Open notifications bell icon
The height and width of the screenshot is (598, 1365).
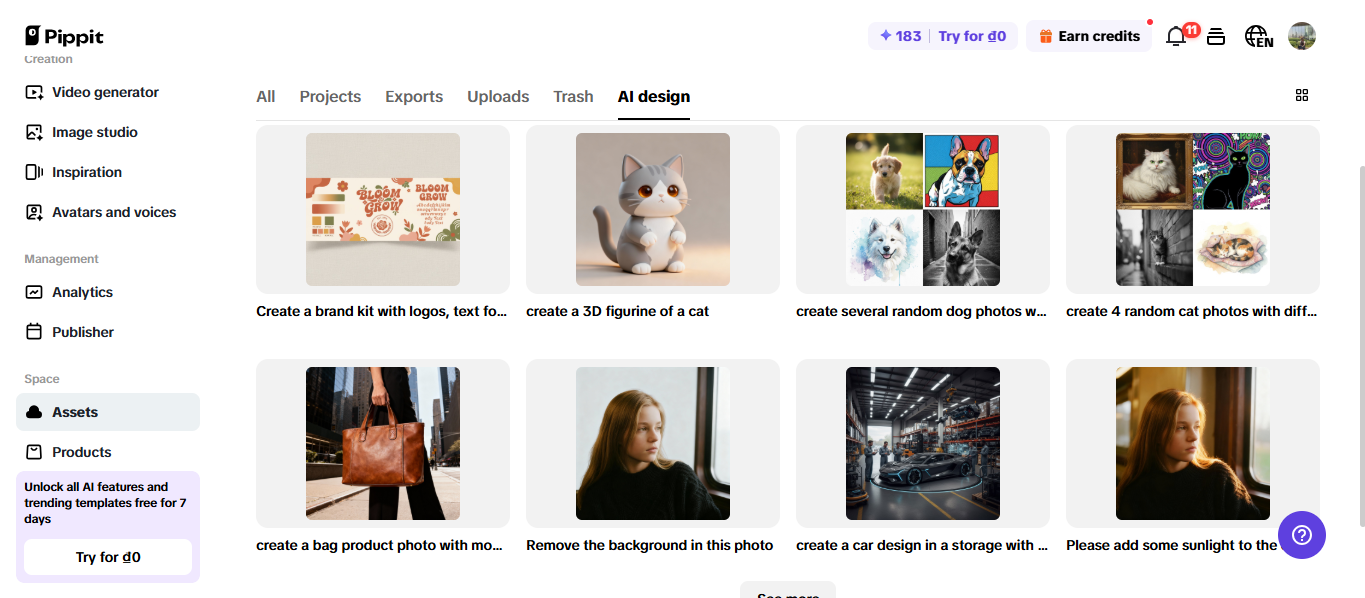coord(1176,37)
